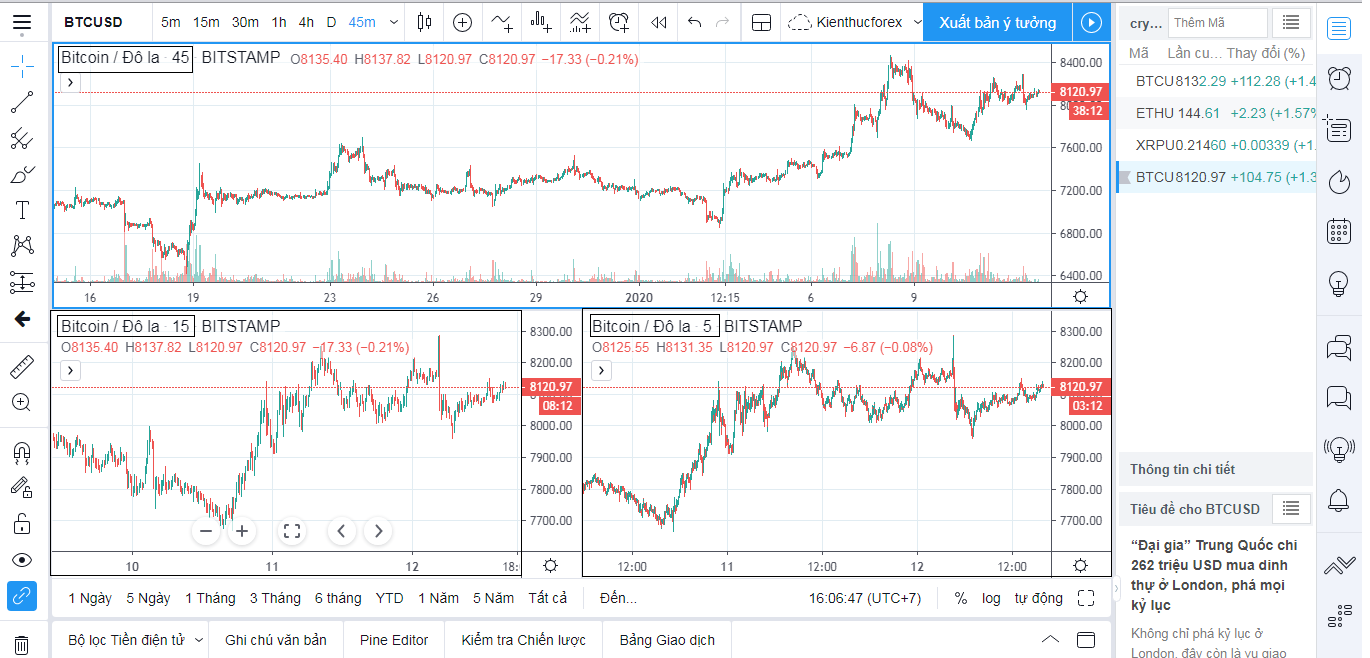This screenshot has width=1370, height=658.
Task: Open the Kienthucforex layout dropdown
Action: (x=856, y=22)
